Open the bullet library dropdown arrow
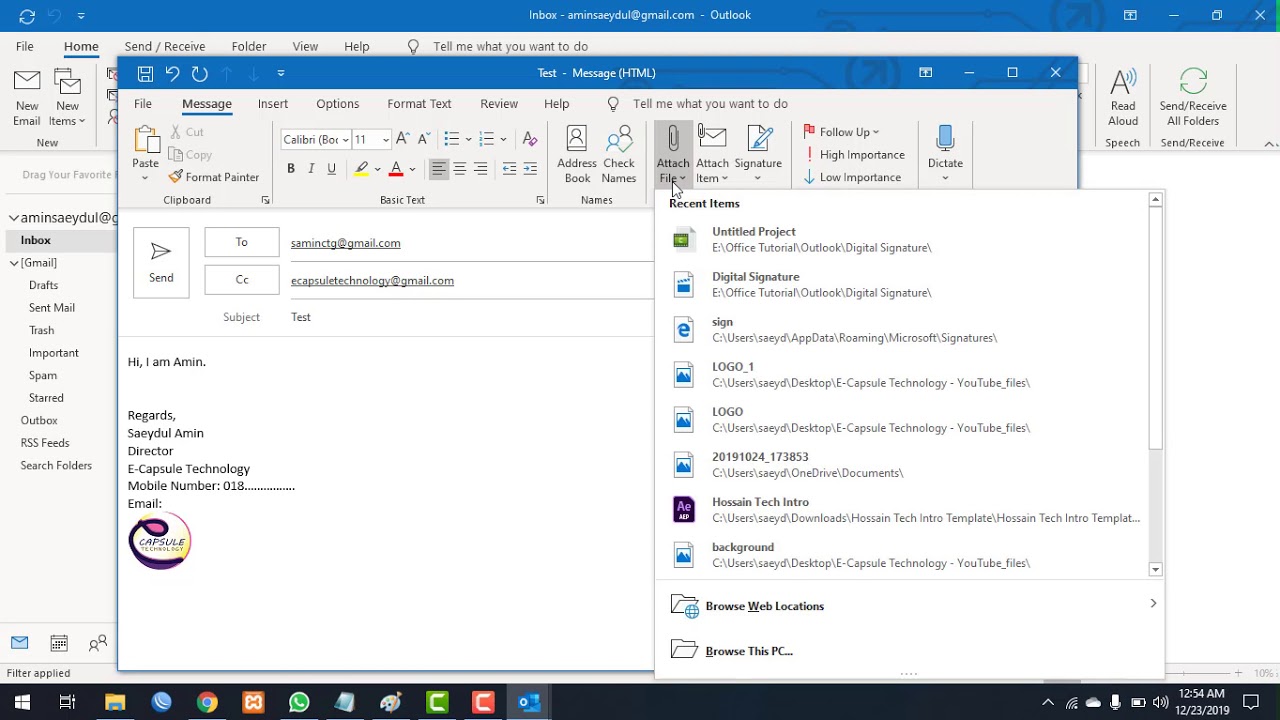Viewport: 1280px width, 720px height. 468,139
